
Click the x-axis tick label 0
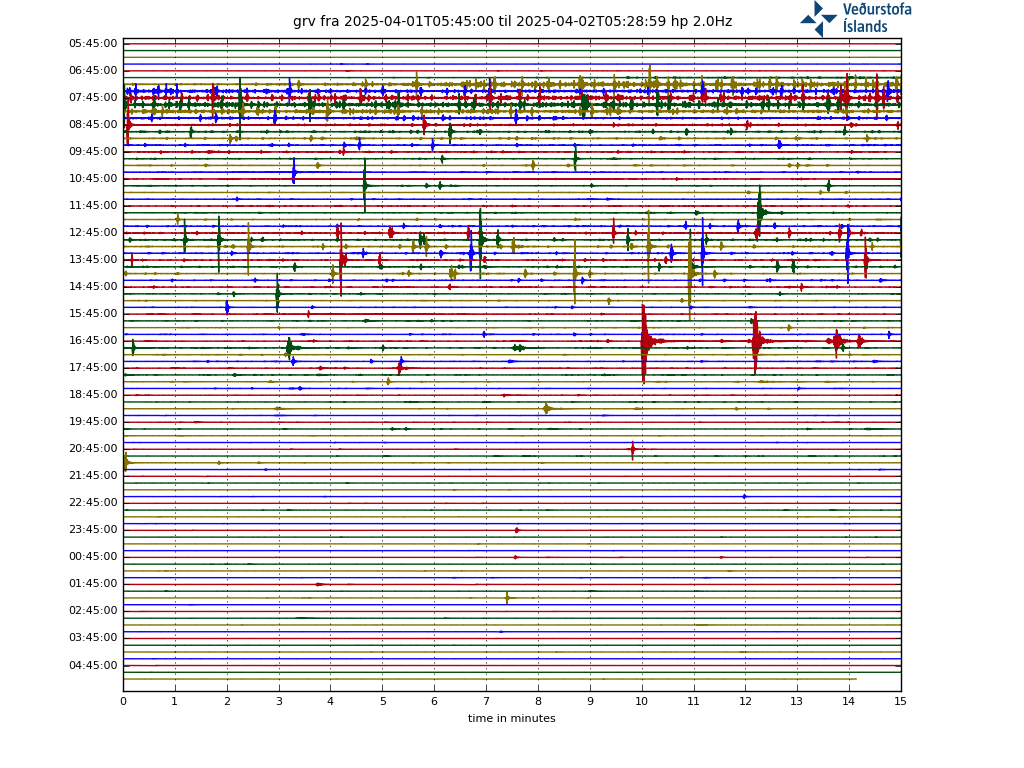(123, 701)
